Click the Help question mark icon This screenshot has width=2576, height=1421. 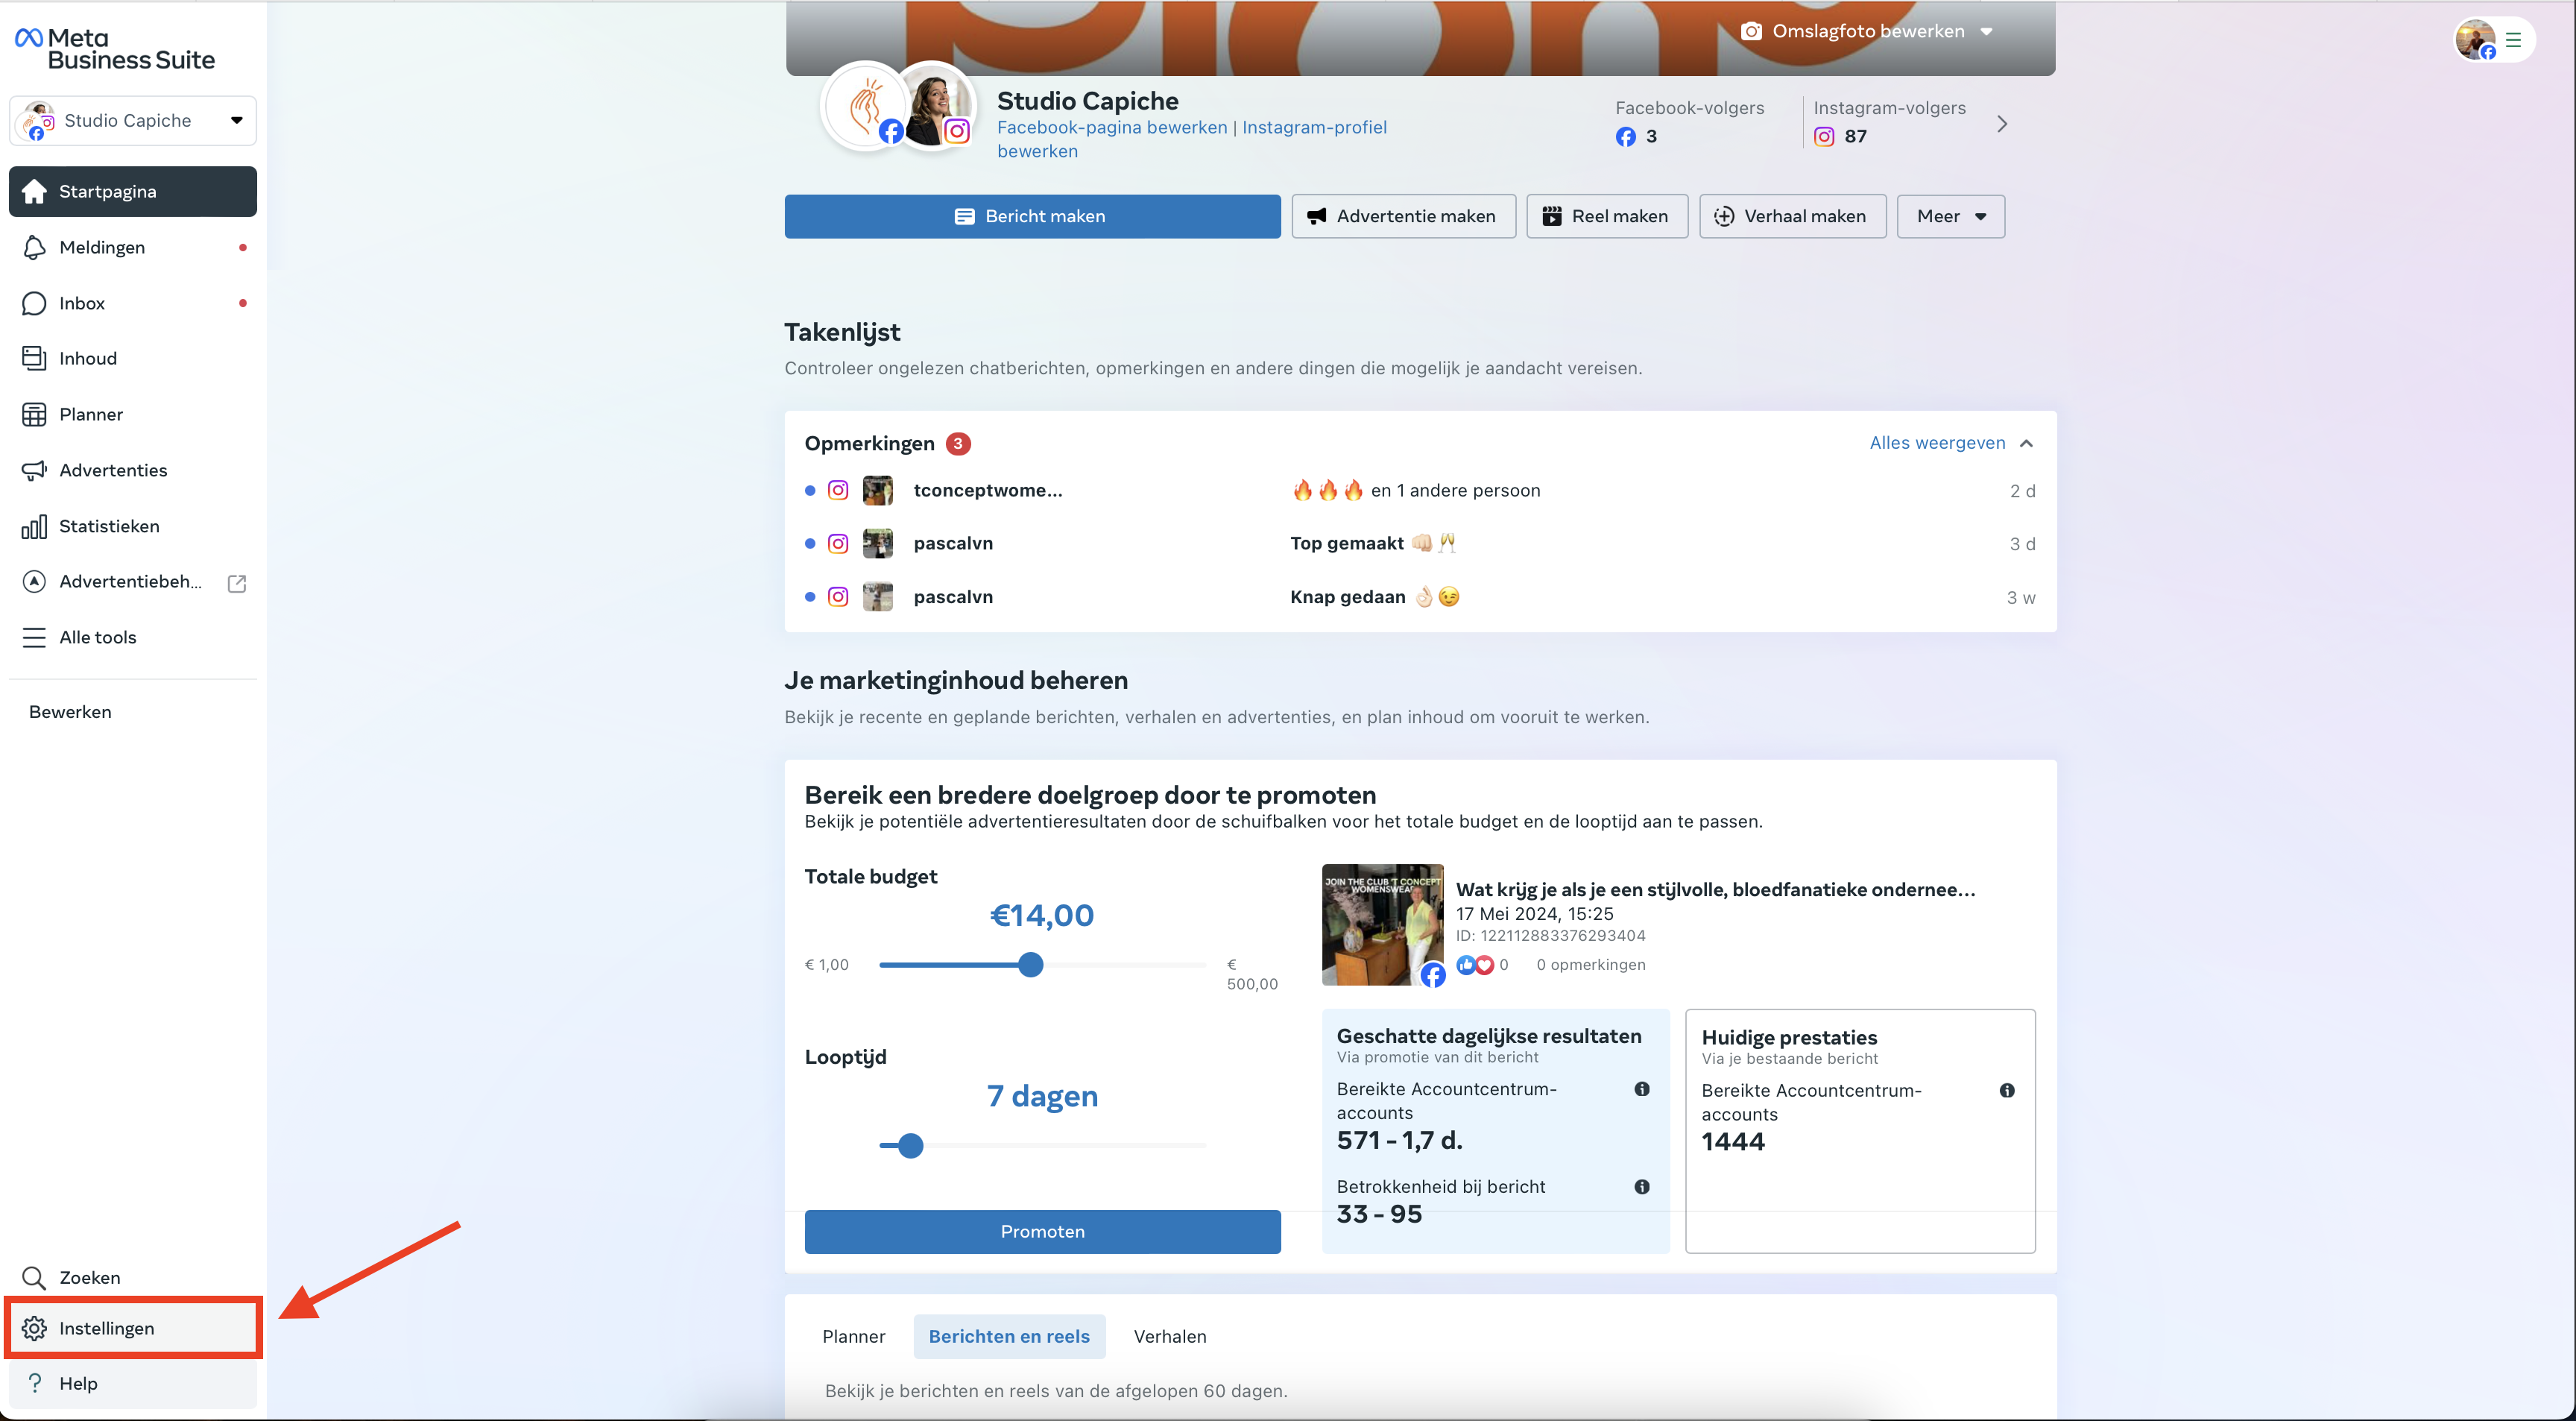coord(35,1383)
